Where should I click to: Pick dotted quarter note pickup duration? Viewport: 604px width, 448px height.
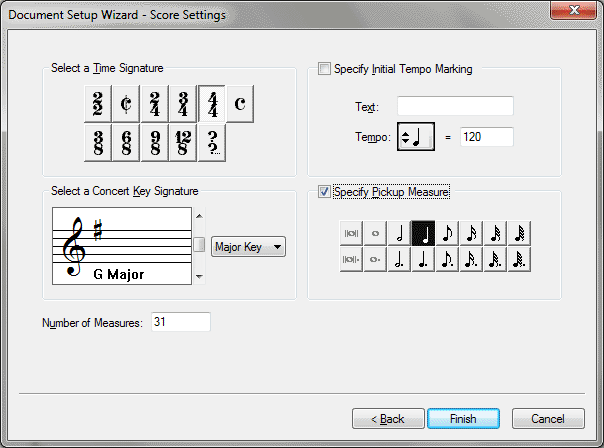(423, 260)
